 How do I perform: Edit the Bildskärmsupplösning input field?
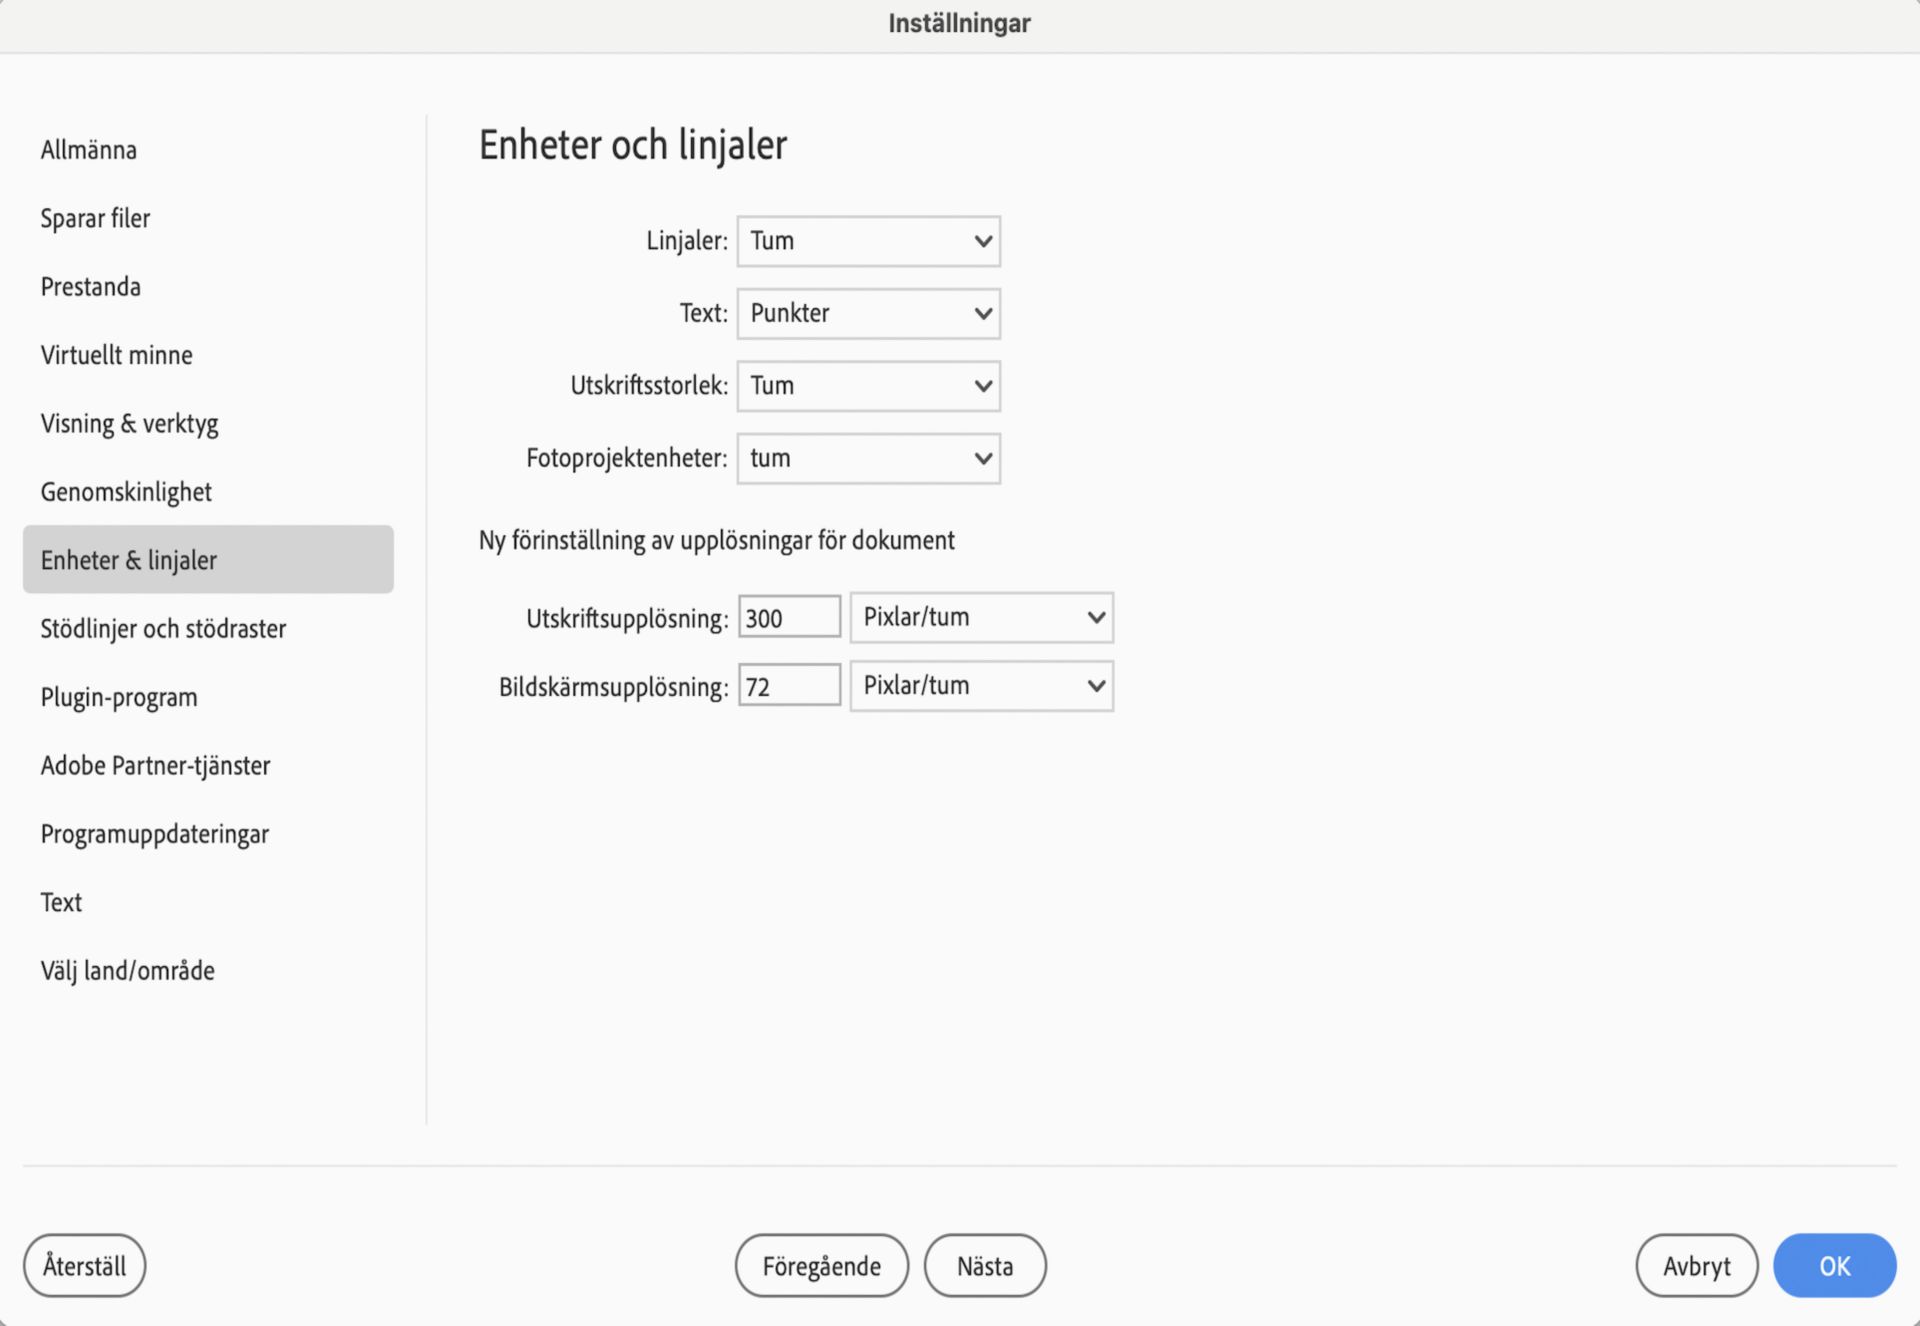(x=788, y=686)
